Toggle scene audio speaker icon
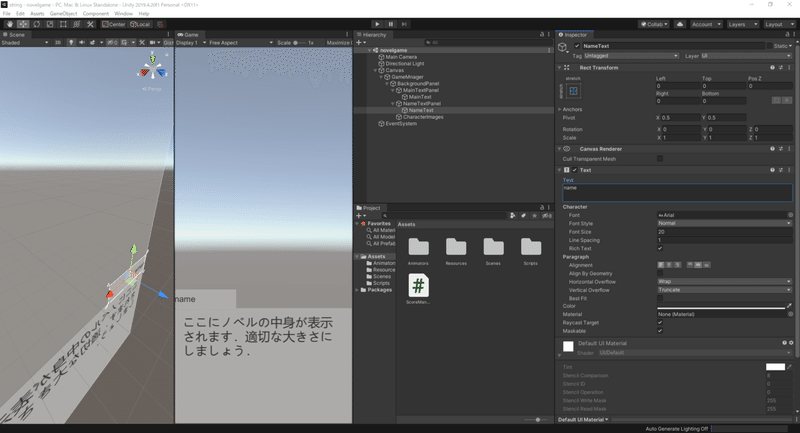This screenshot has width=800, height=433. 82,42
